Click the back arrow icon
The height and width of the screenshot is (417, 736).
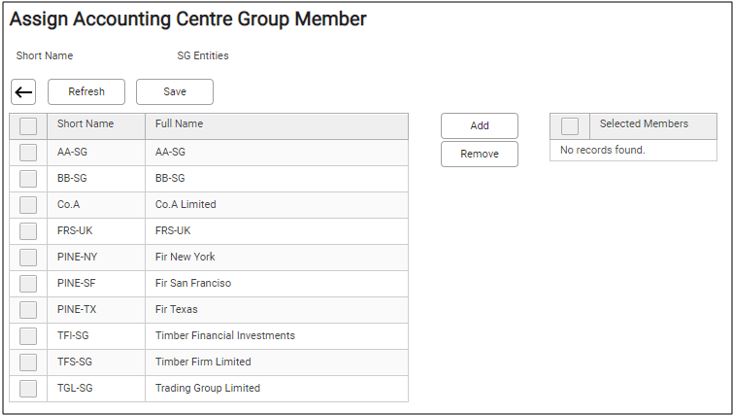24,92
